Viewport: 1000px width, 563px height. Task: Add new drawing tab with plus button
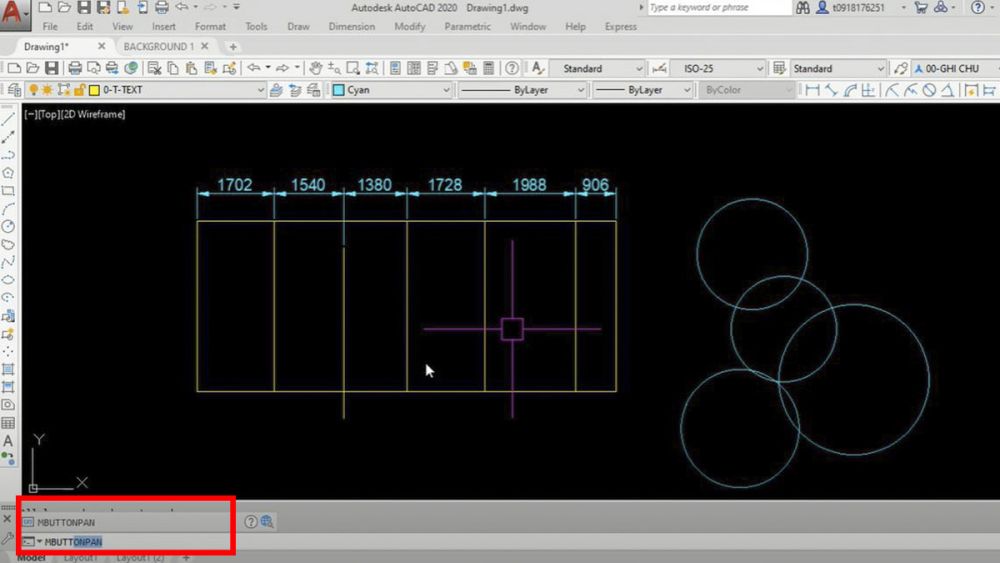click(233, 47)
